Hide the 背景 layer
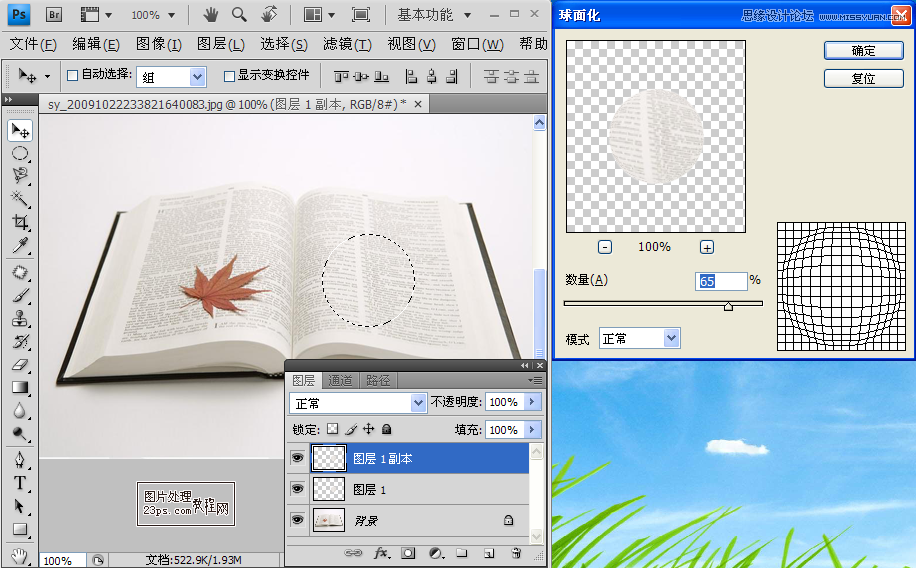Screen dimensions: 916x568 [x=298, y=519]
